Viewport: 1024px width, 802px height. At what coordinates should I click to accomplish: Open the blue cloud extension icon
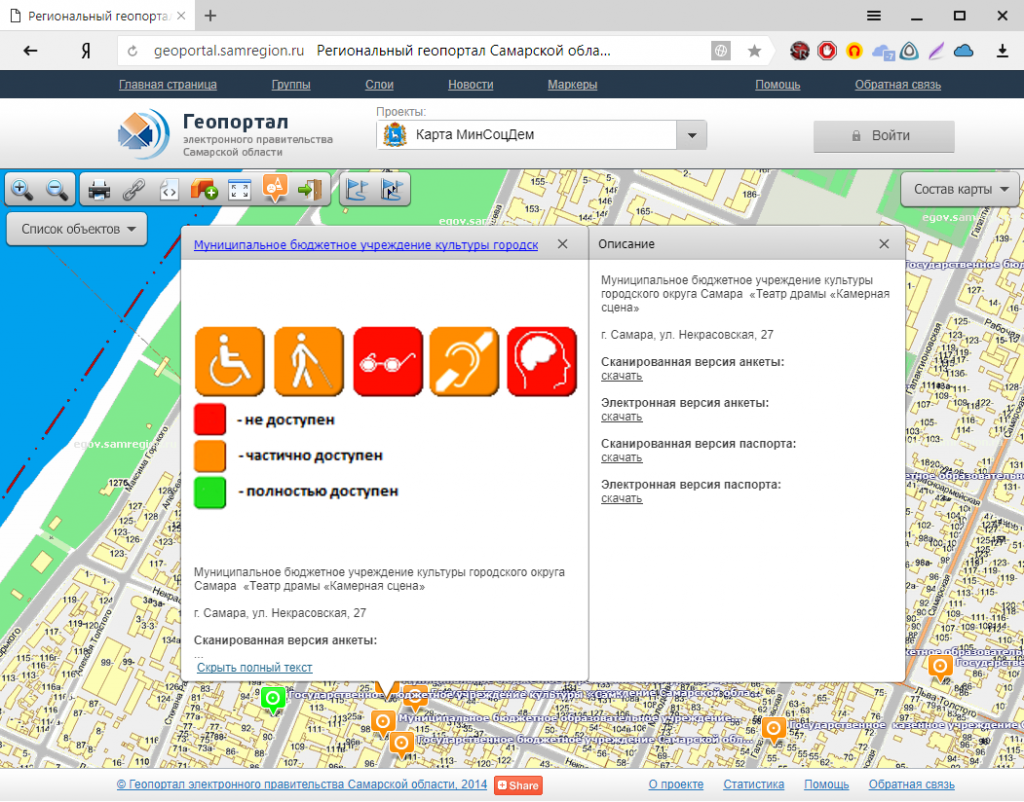tap(963, 51)
